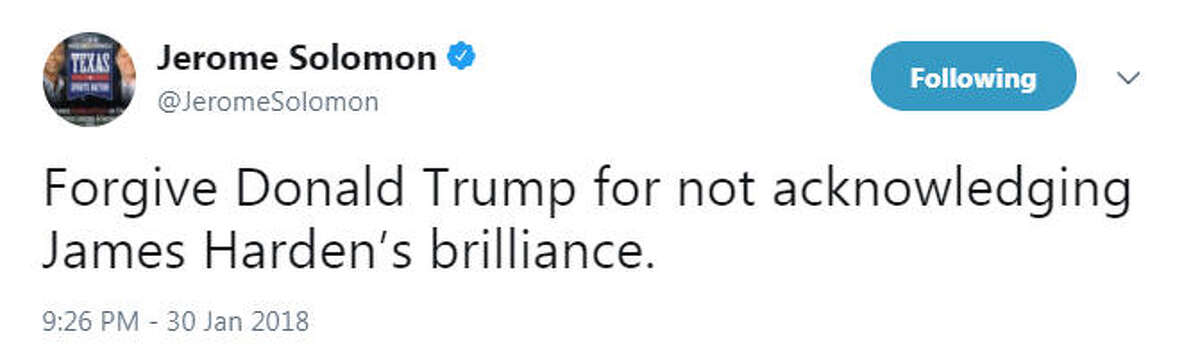This screenshot has height=363, width=1200.
Task: Click the round profile photo of author
Action: [89, 80]
